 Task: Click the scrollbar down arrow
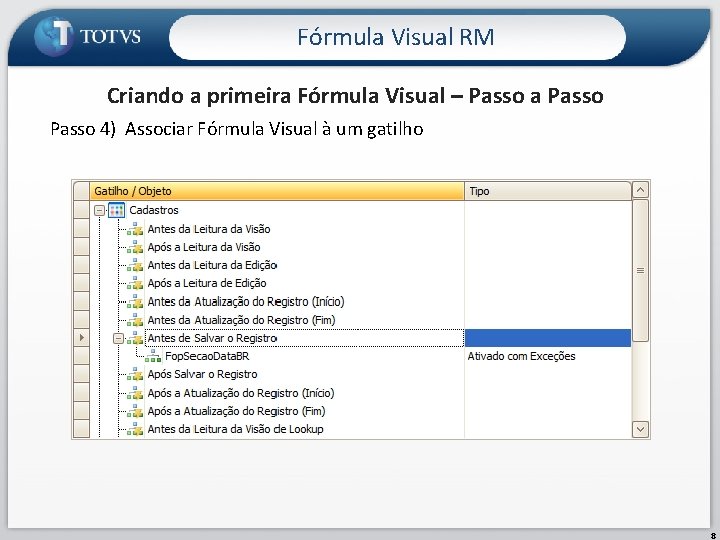point(640,430)
